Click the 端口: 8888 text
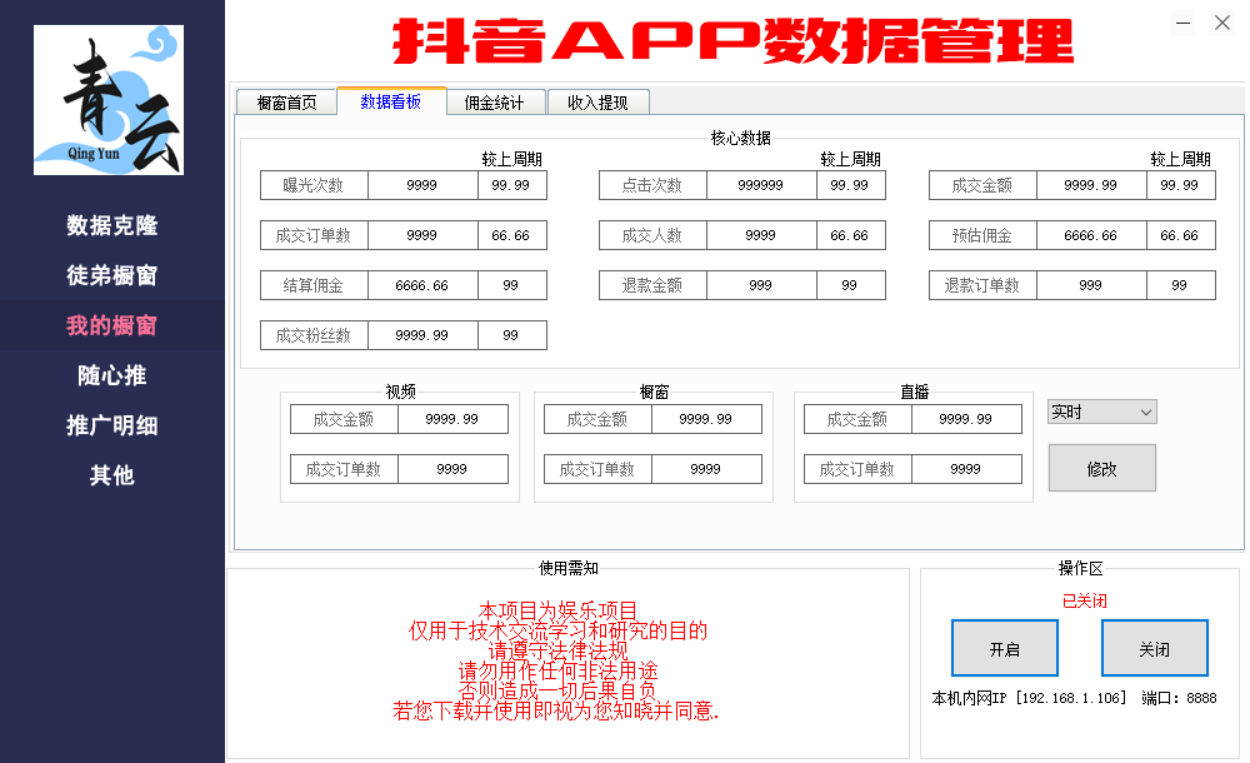Viewport: 1250px width, 763px height. [1179, 698]
